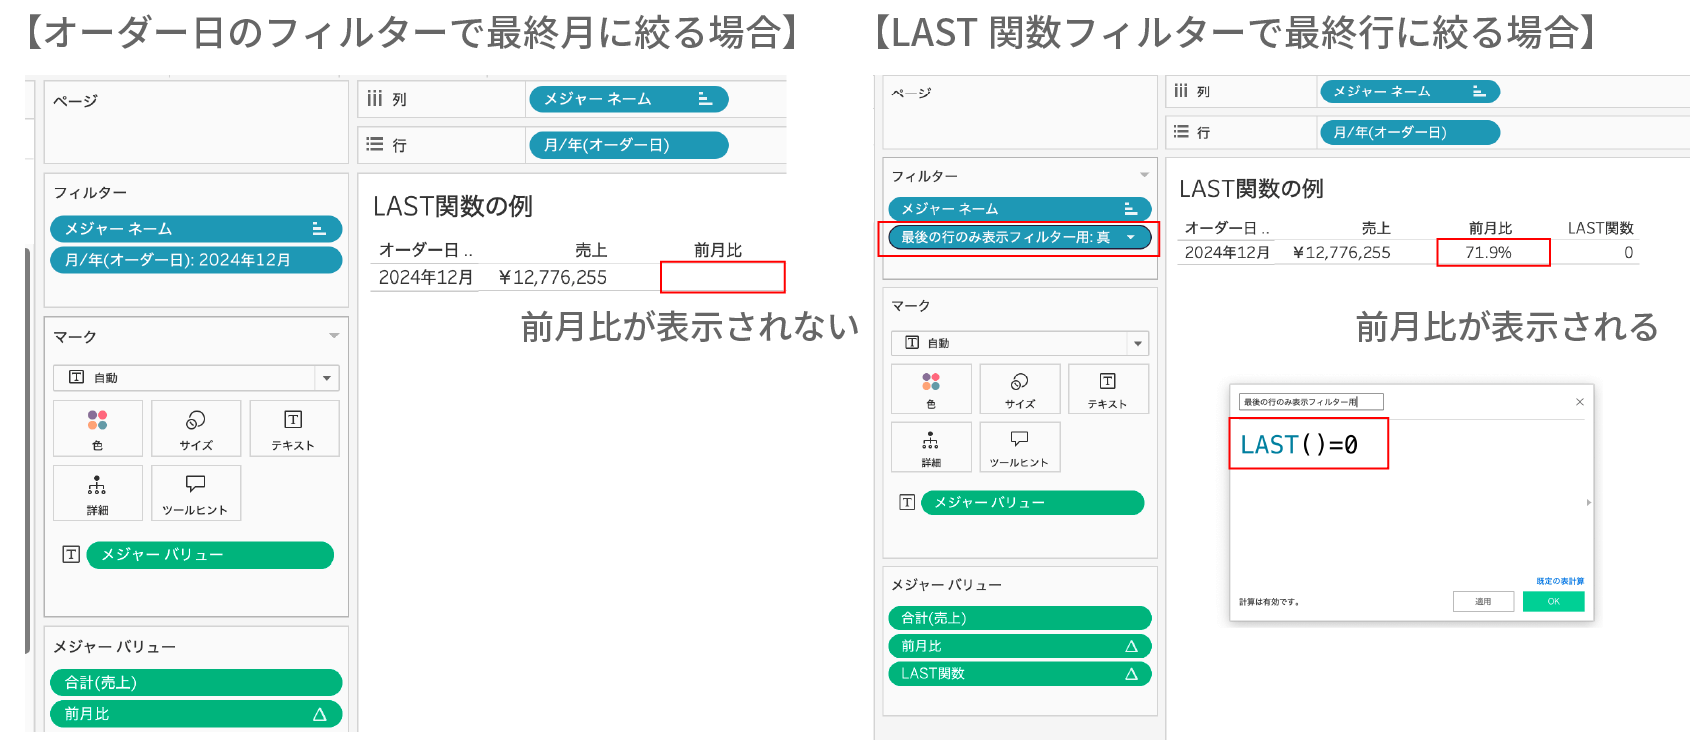The width and height of the screenshot is (1703, 751).
Task: Click the 計算は有効です。 status text
Action: click(x=1269, y=602)
